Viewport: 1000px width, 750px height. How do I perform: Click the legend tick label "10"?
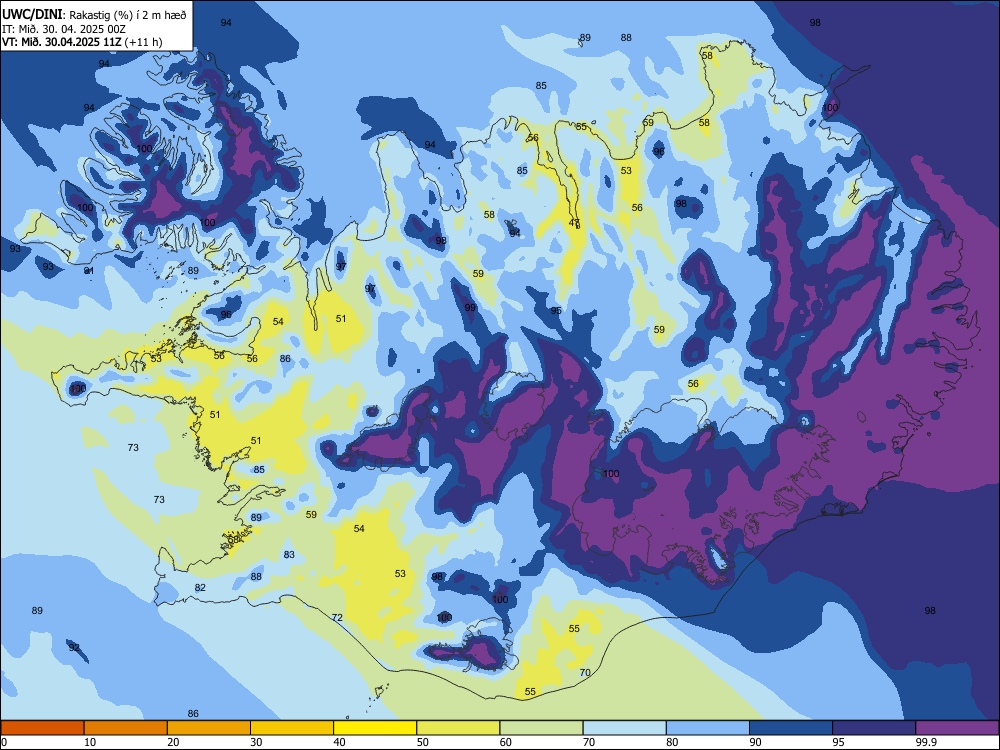click(90, 742)
